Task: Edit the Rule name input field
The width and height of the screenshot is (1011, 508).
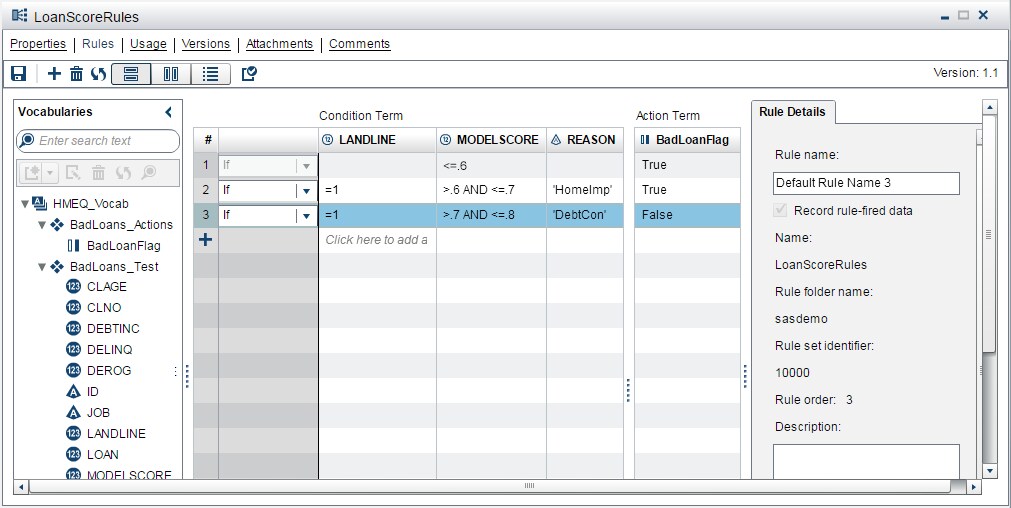Action: 866,183
